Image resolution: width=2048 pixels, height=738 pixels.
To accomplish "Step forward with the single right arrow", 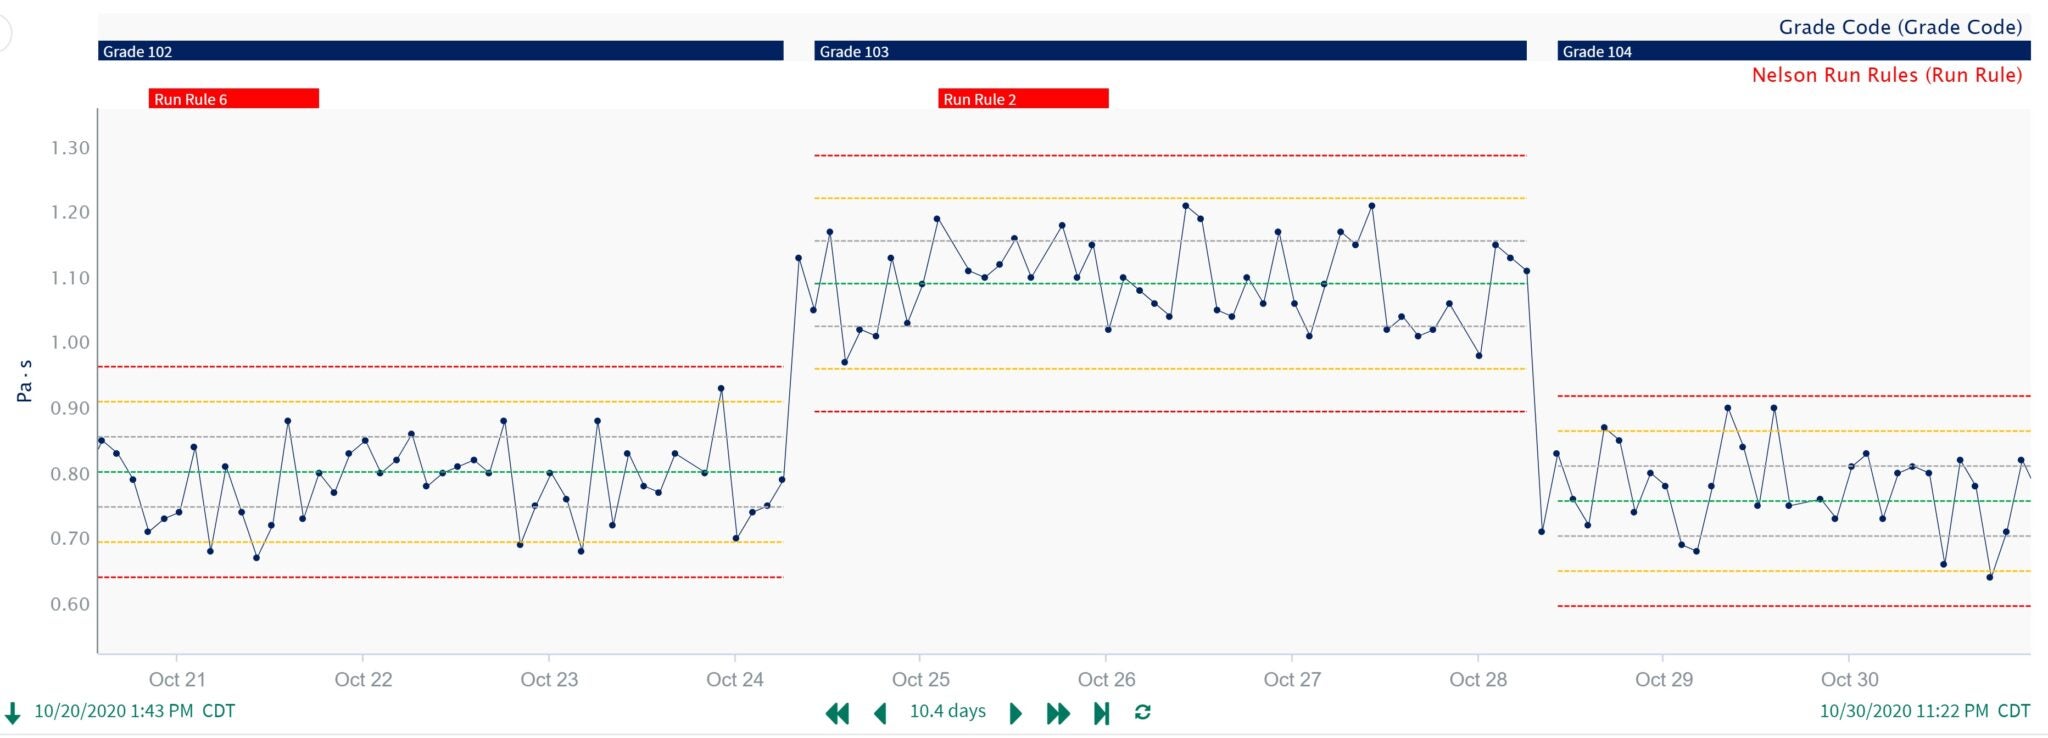I will click(x=1016, y=713).
